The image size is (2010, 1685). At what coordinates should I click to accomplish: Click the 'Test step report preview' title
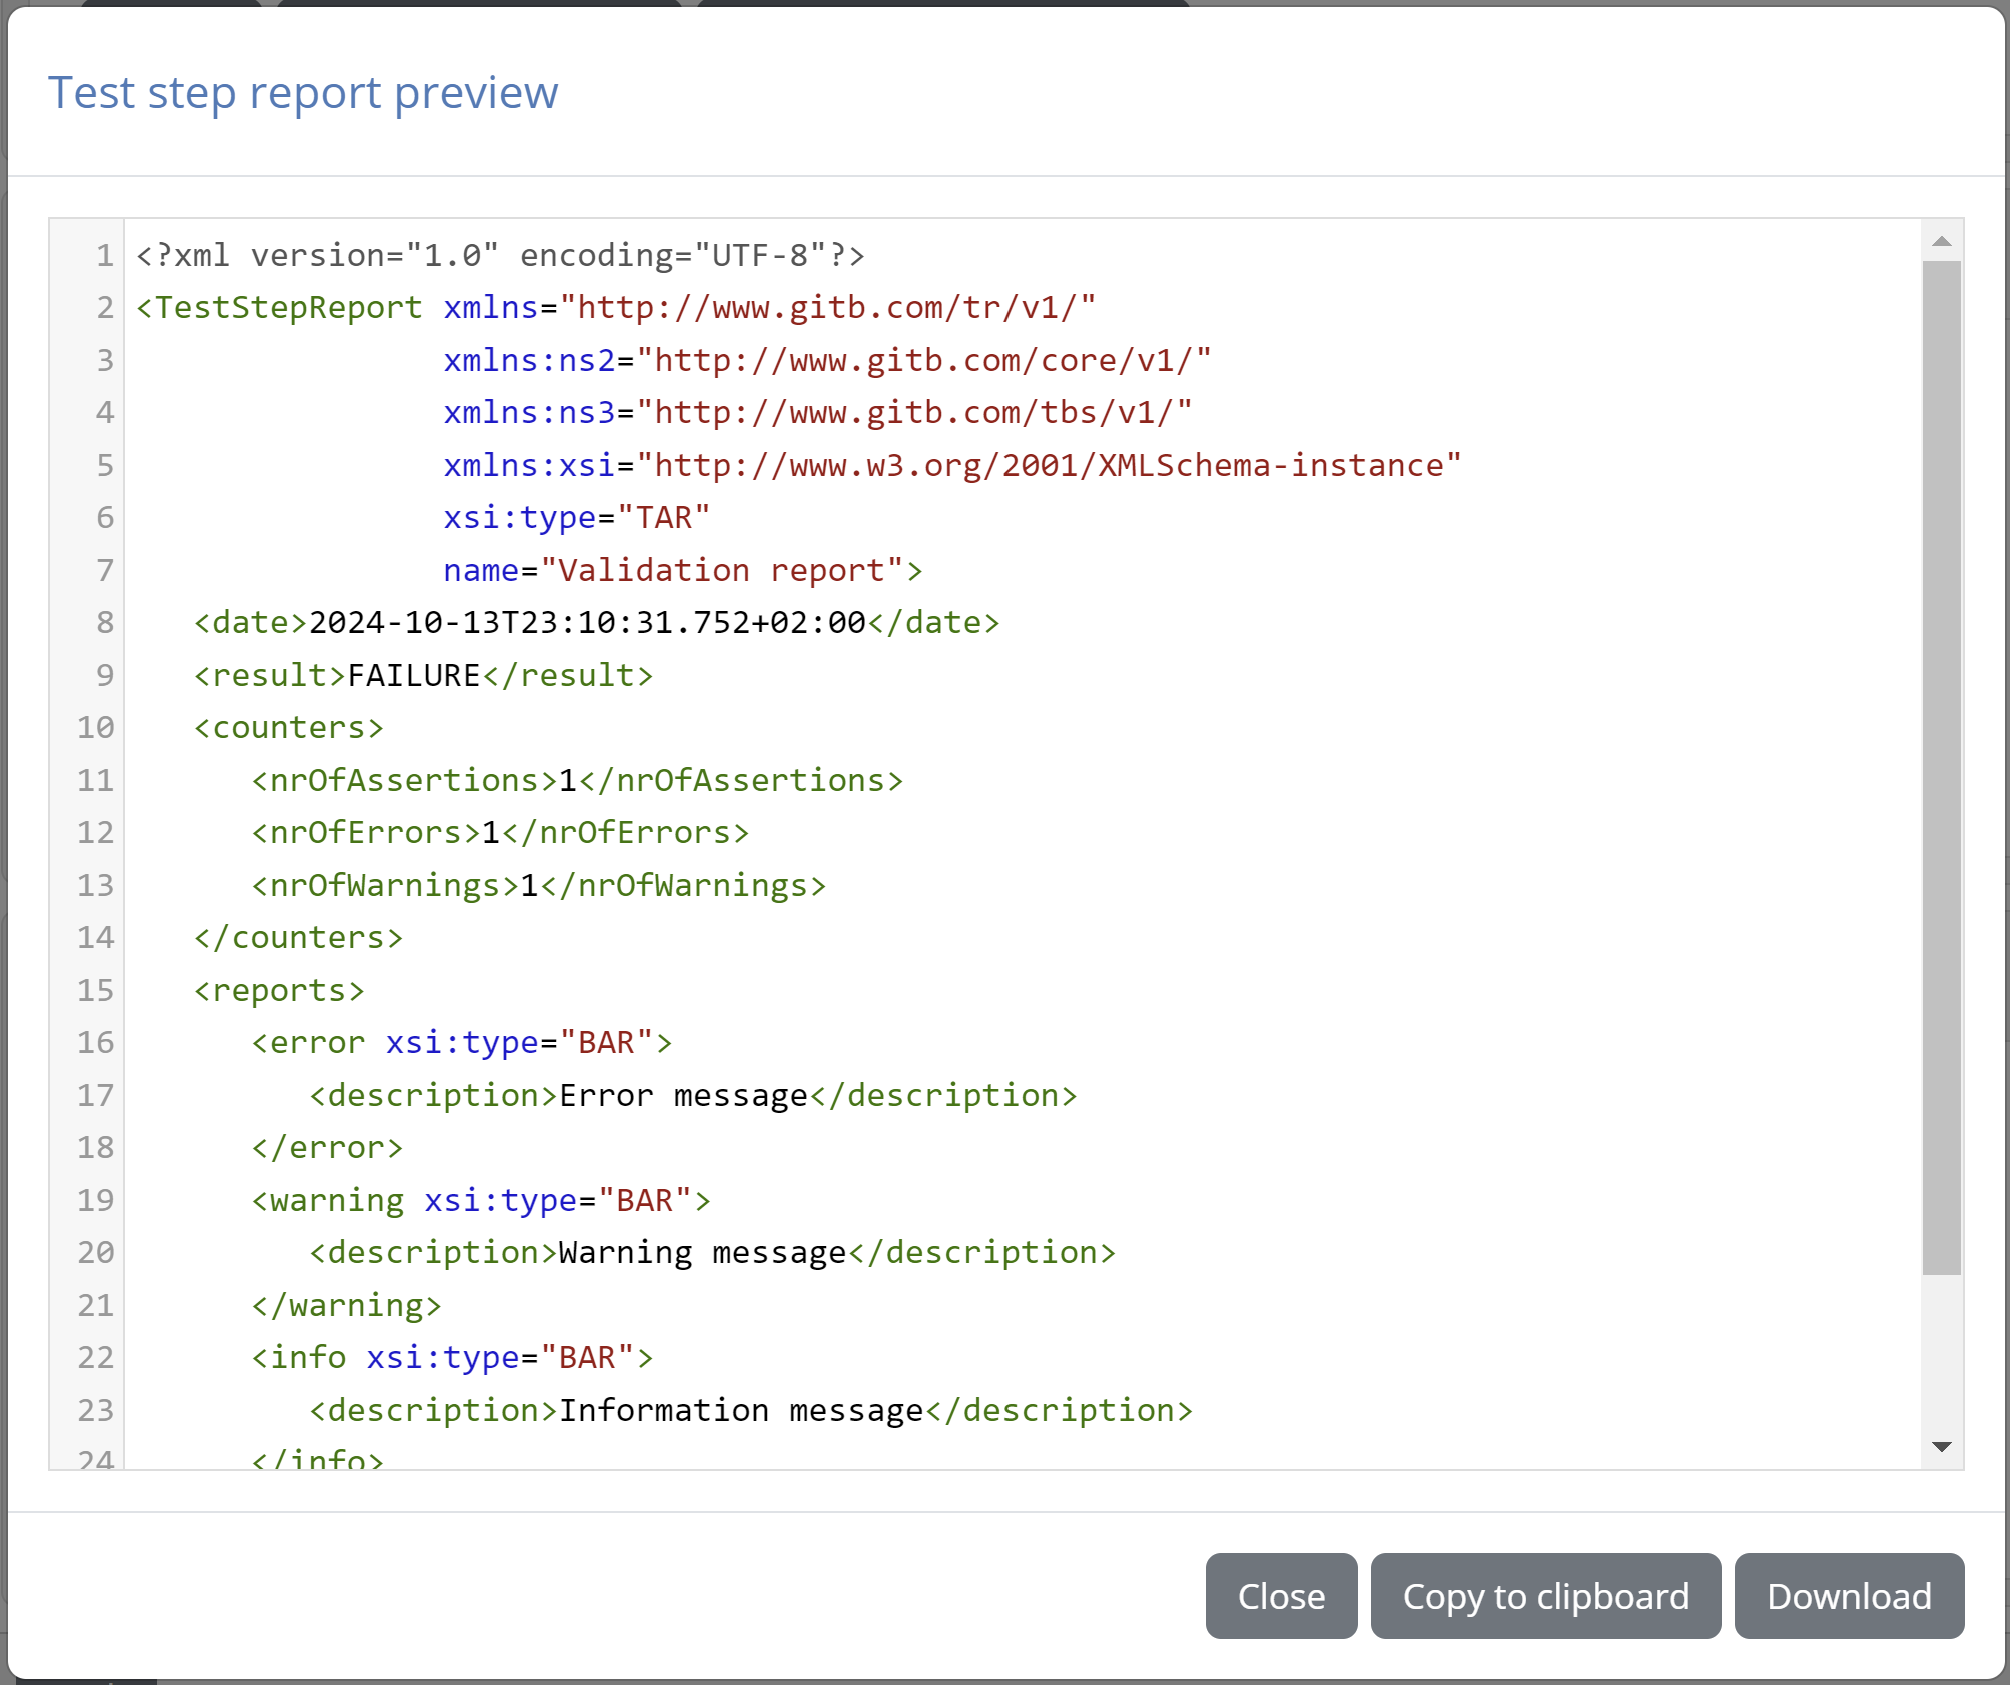[303, 93]
